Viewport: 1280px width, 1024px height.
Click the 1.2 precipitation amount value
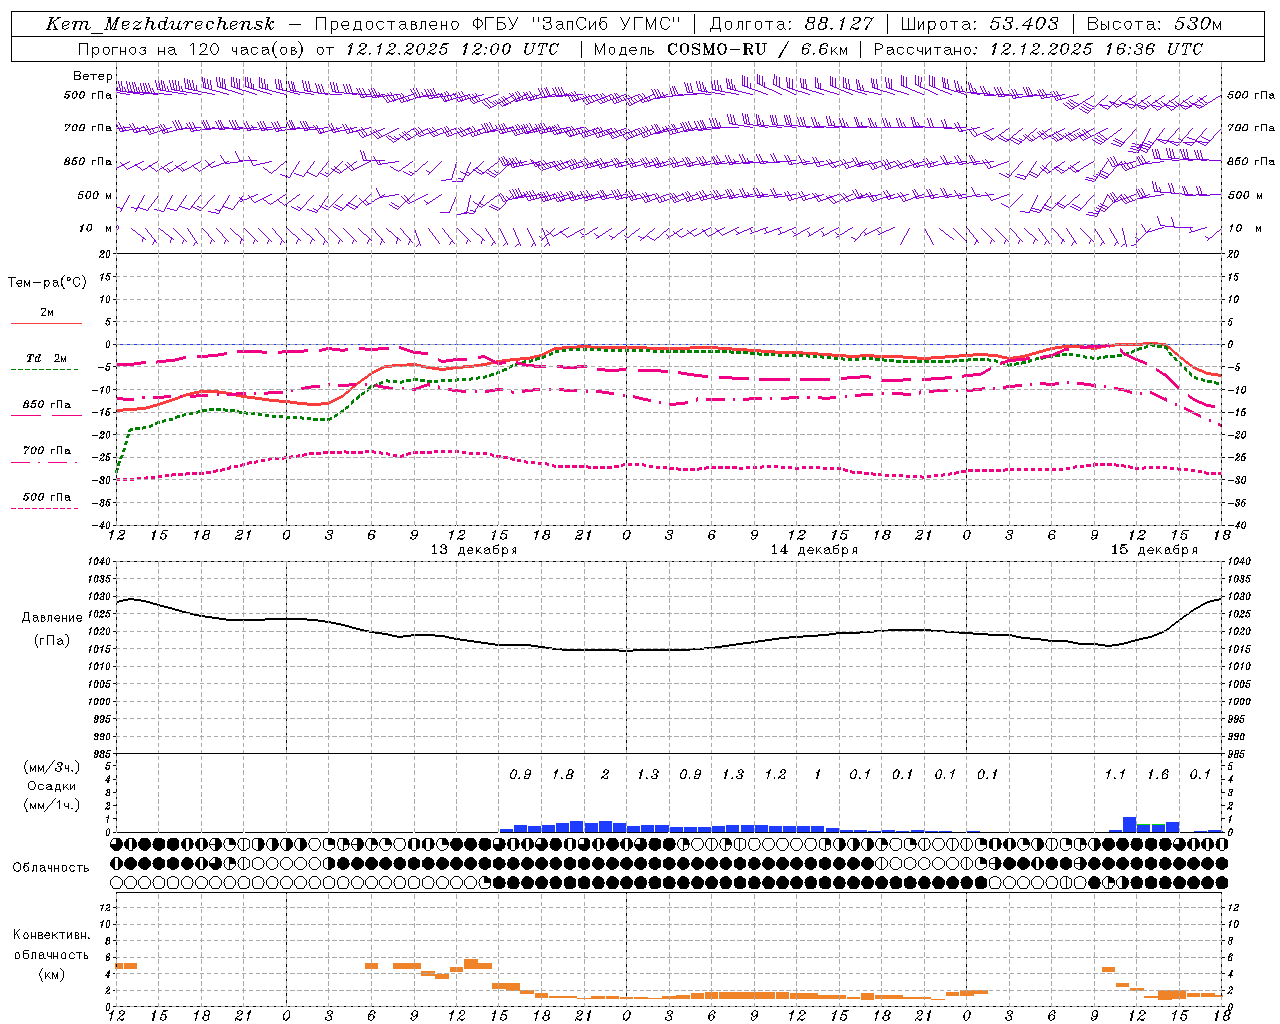[775, 774]
